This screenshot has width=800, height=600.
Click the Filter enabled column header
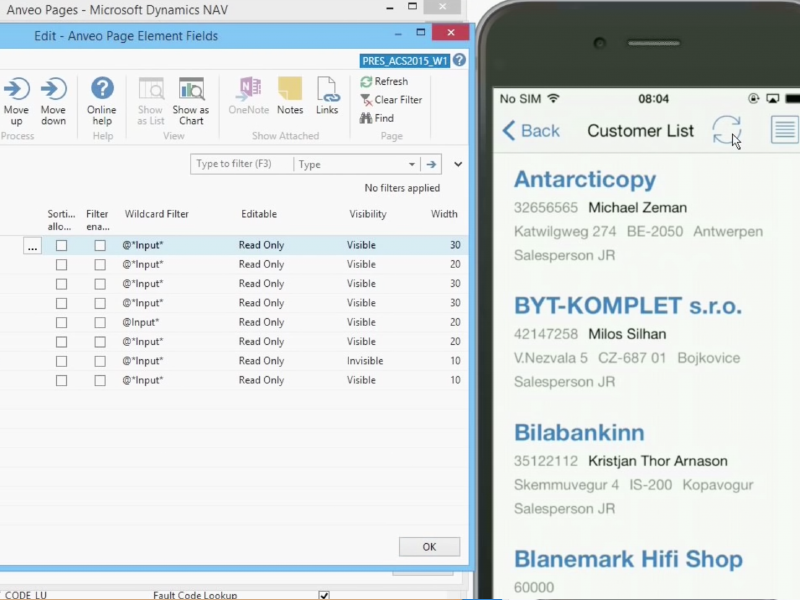pos(97,220)
